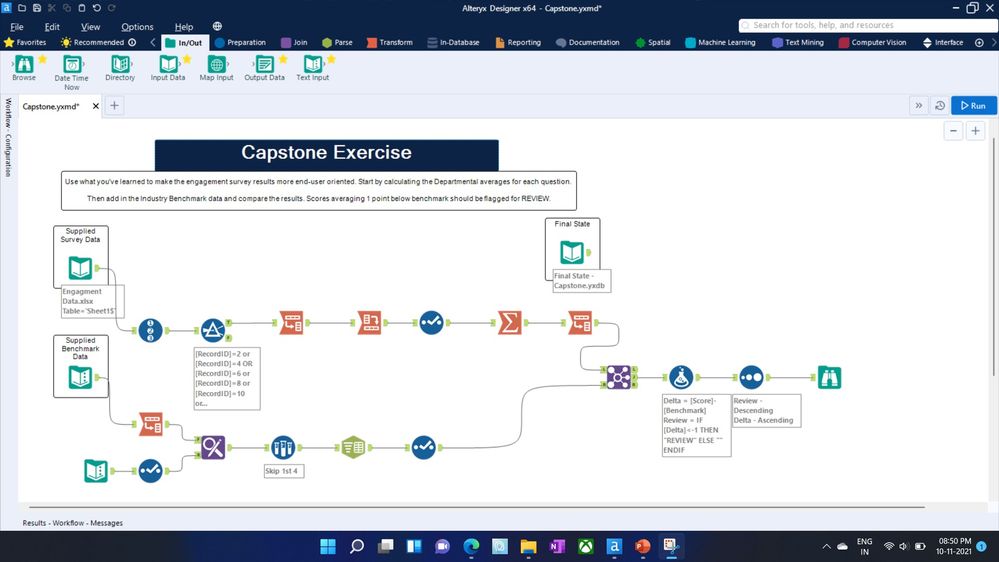Select the Text Input tool icon
The height and width of the screenshot is (562, 999).
tap(312, 64)
